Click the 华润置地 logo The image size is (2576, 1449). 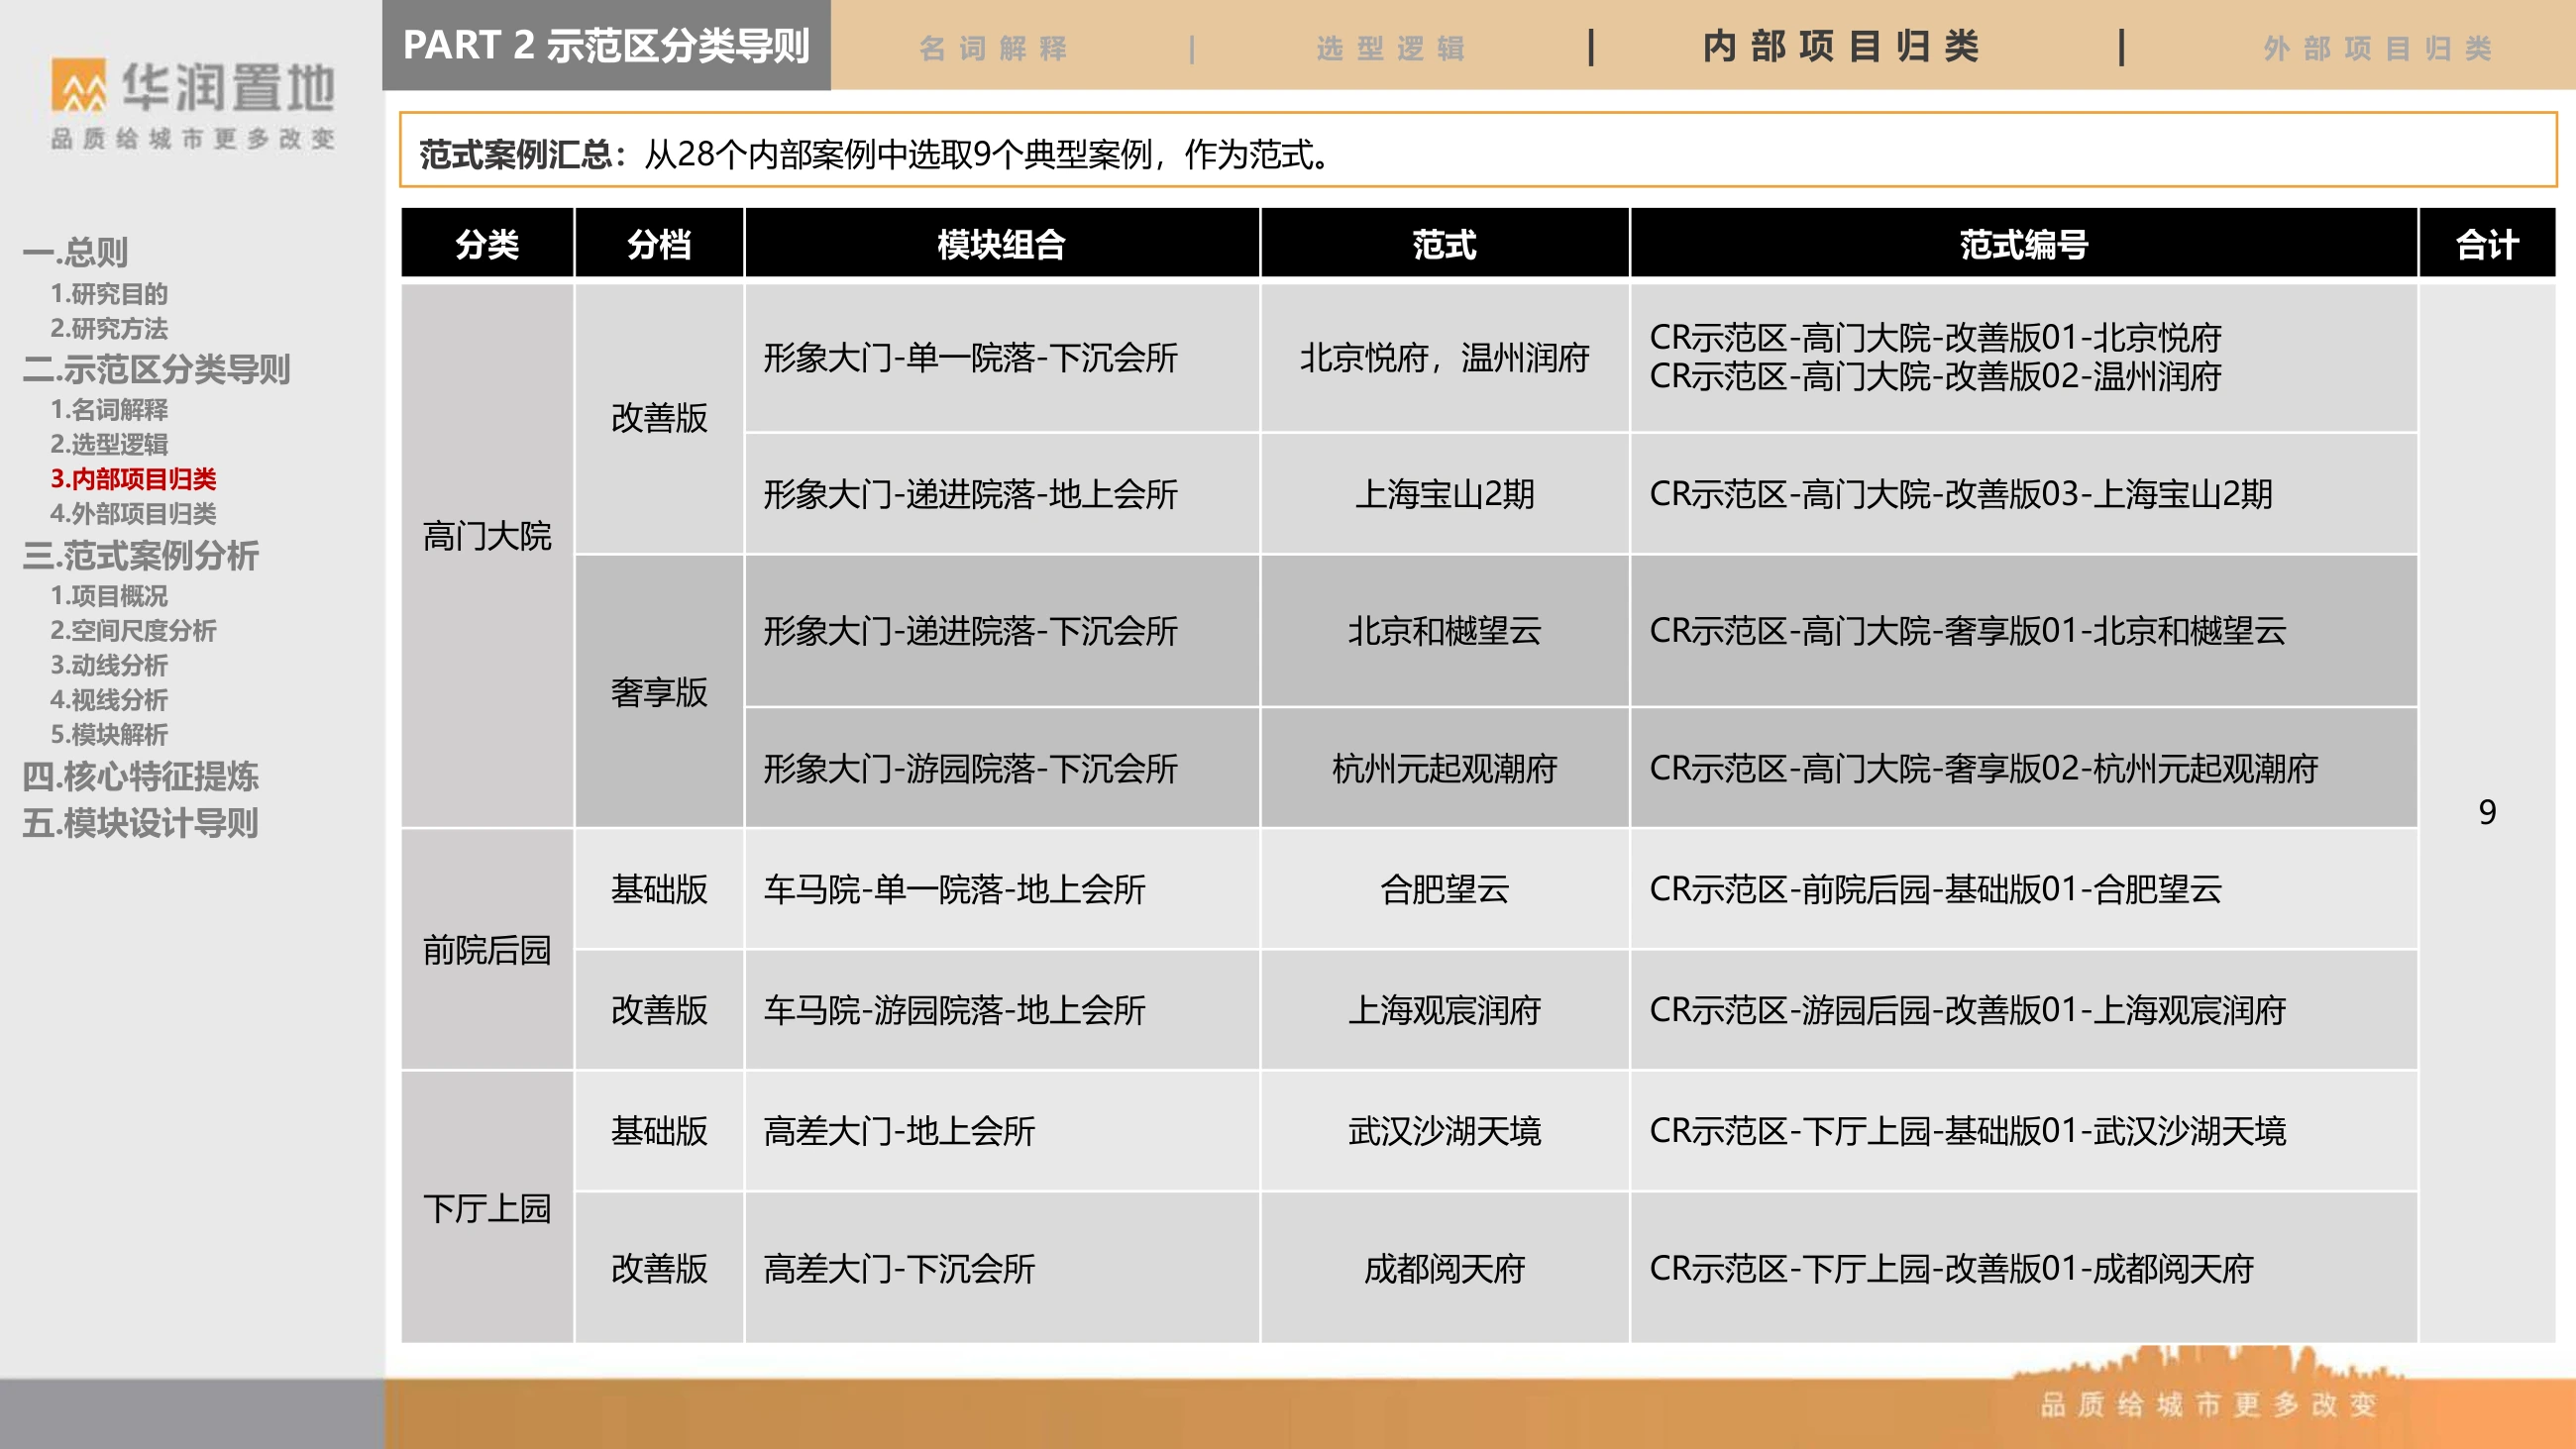tap(193, 104)
